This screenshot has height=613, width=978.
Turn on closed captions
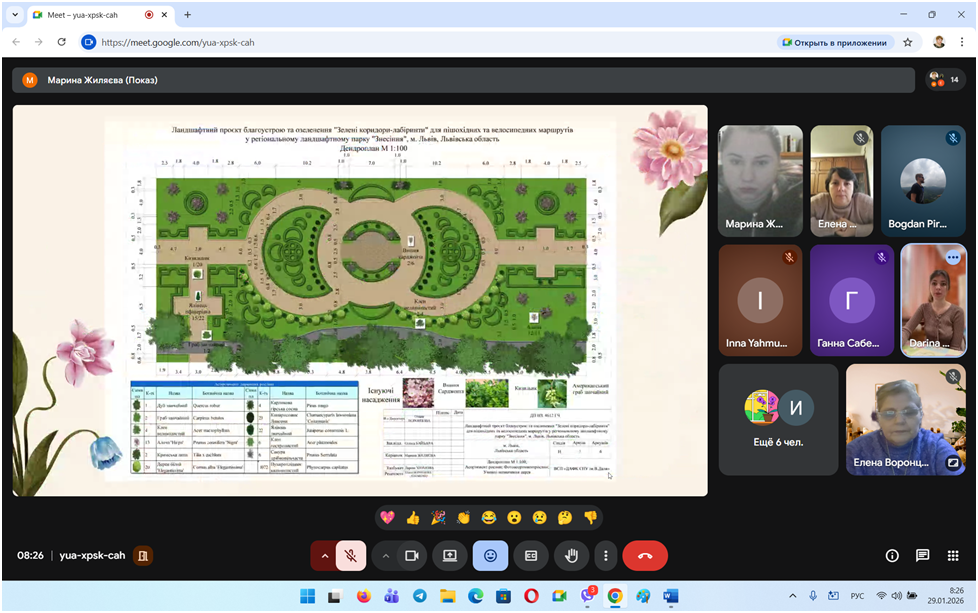click(532, 555)
